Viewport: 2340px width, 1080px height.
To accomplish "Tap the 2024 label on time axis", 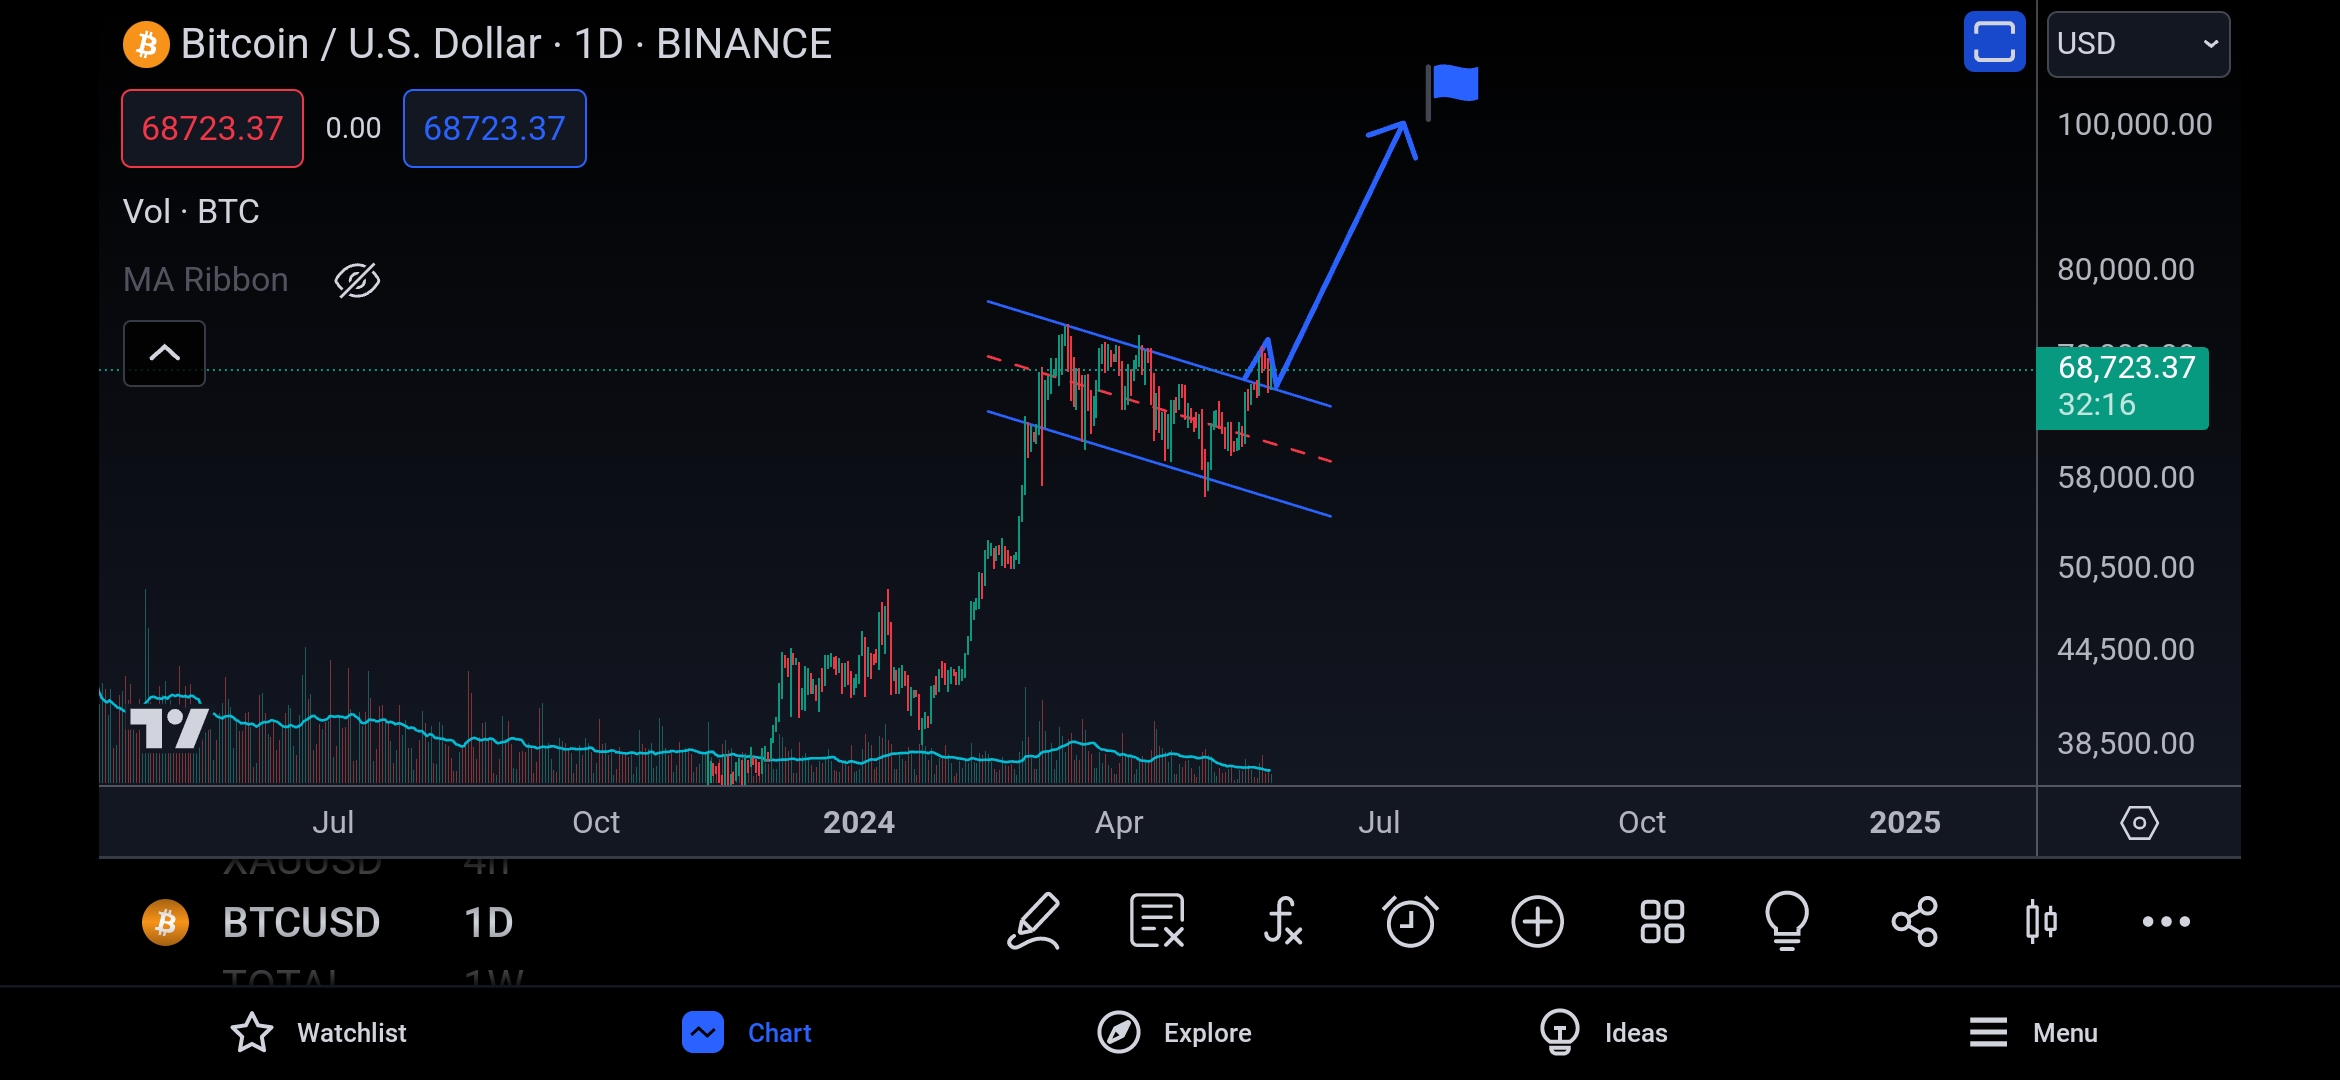I will [x=859, y=823].
